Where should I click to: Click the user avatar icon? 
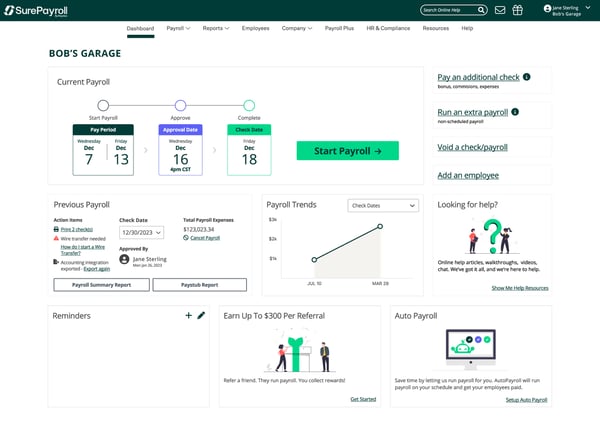pos(547,8)
